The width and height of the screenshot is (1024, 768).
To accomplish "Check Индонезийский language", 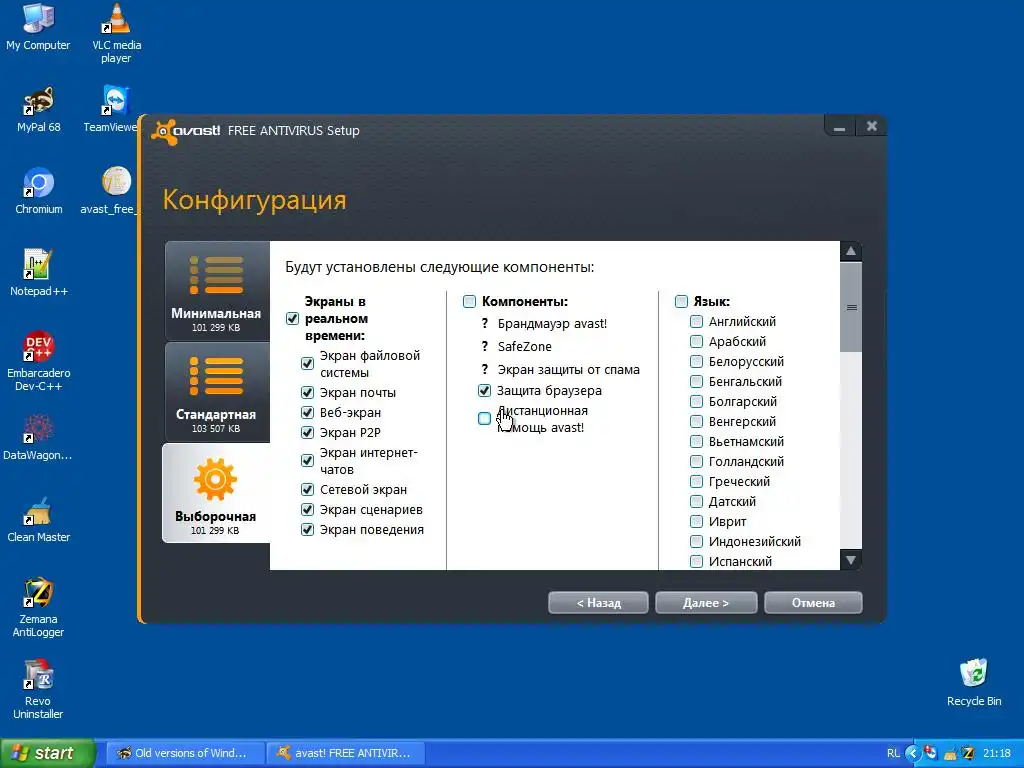I will click(x=696, y=541).
